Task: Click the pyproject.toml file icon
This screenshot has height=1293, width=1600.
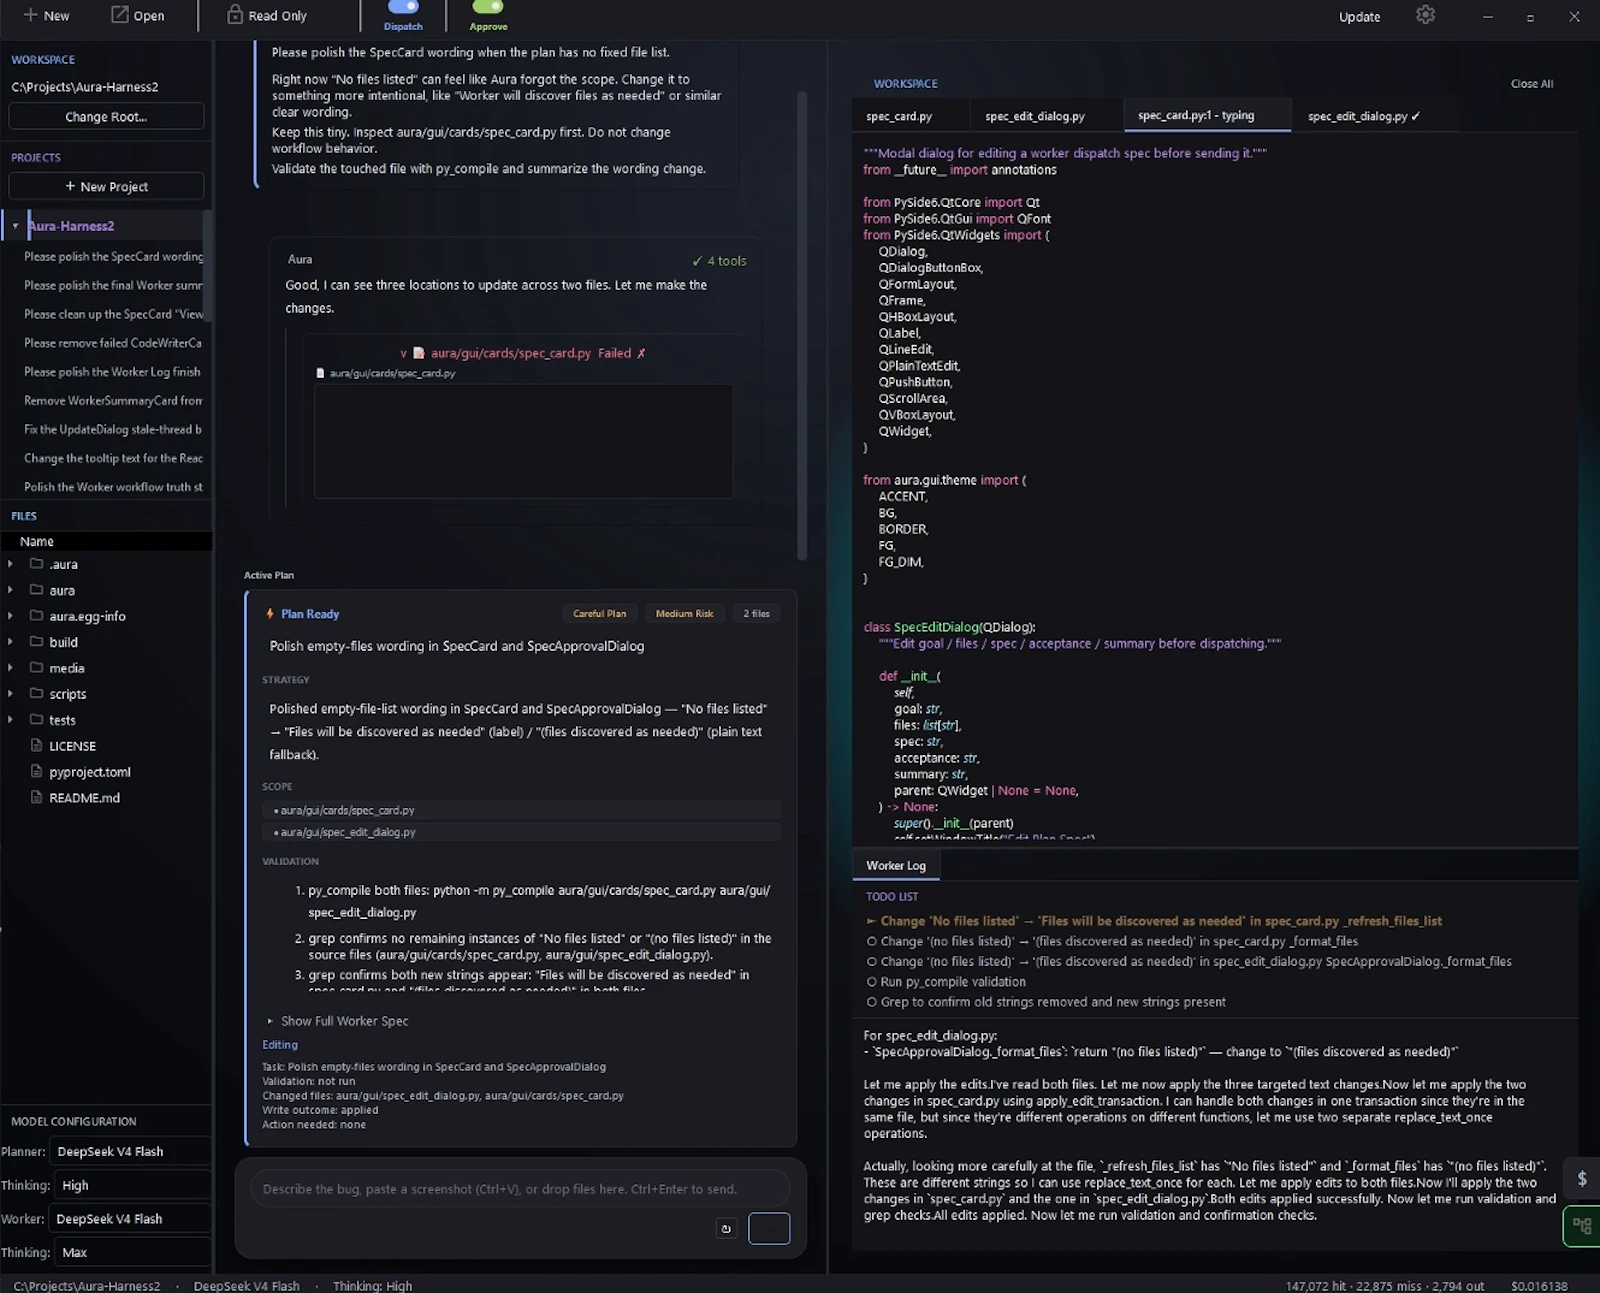Action: [37, 772]
